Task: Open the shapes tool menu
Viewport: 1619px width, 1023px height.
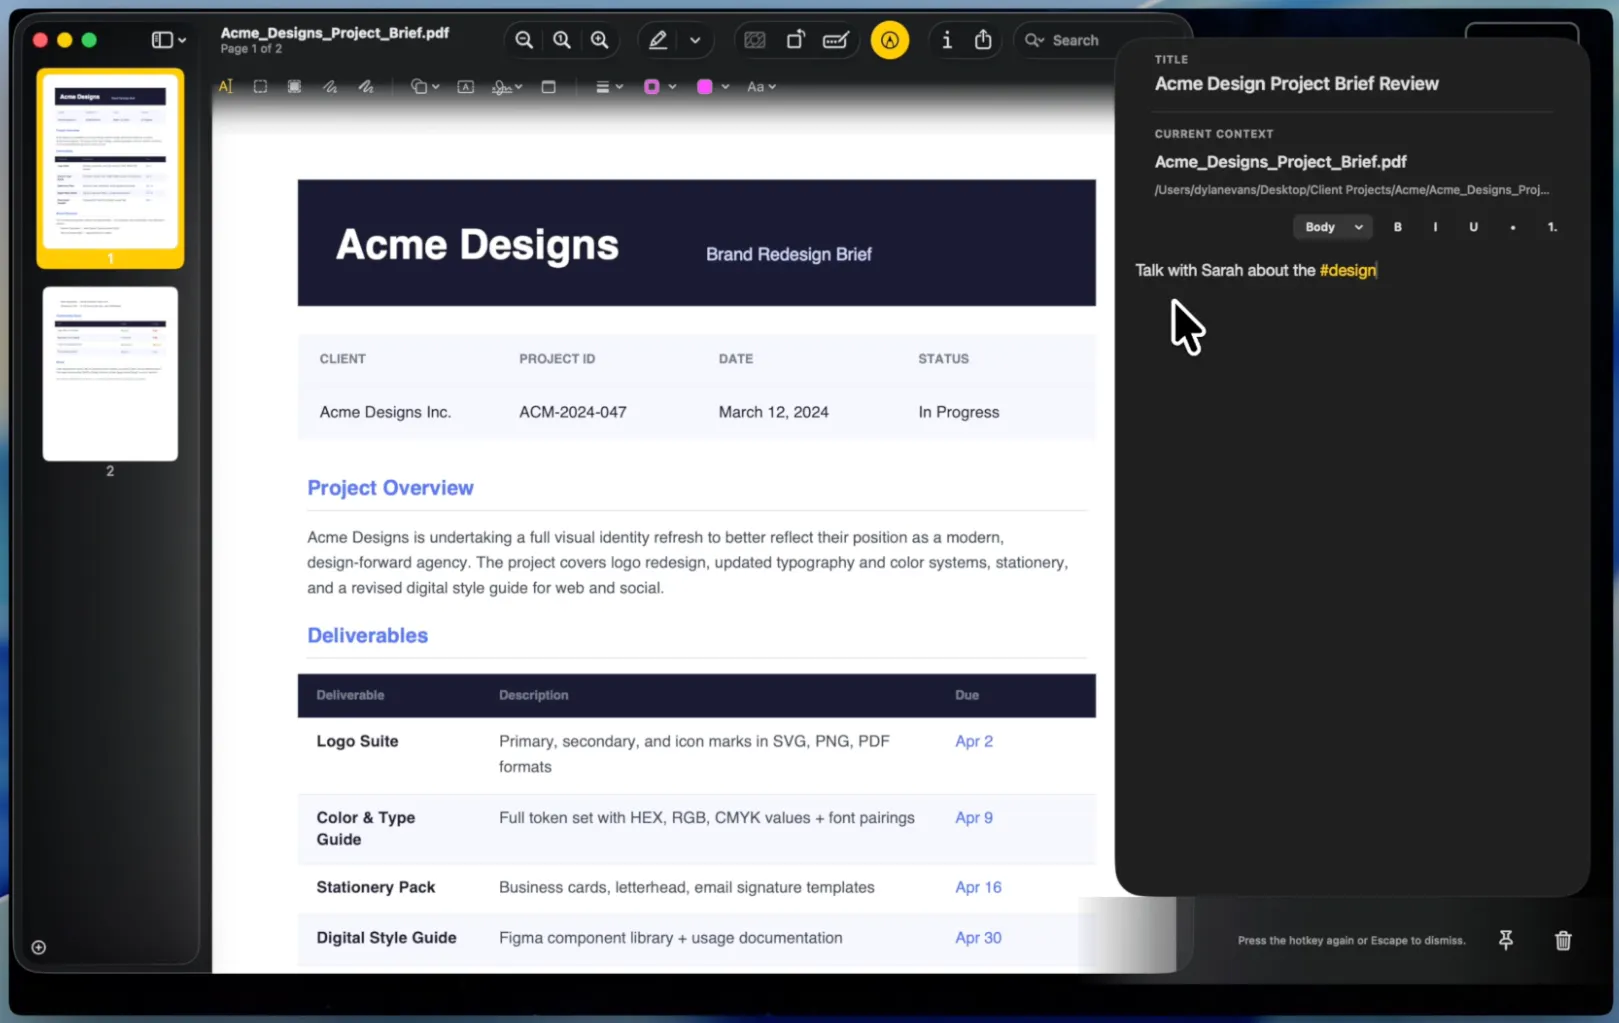Action: tap(425, 87)
